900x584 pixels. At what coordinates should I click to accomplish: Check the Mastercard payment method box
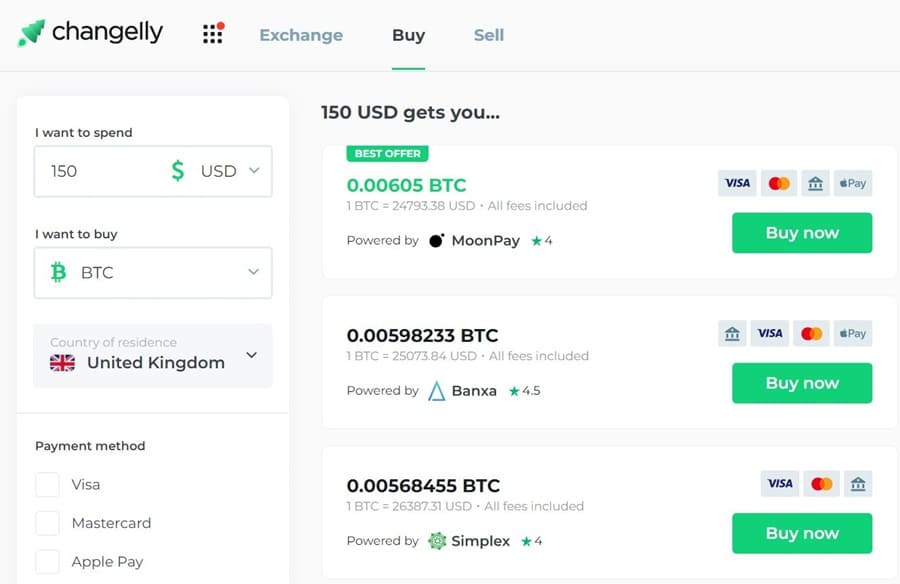pos(47,523)
